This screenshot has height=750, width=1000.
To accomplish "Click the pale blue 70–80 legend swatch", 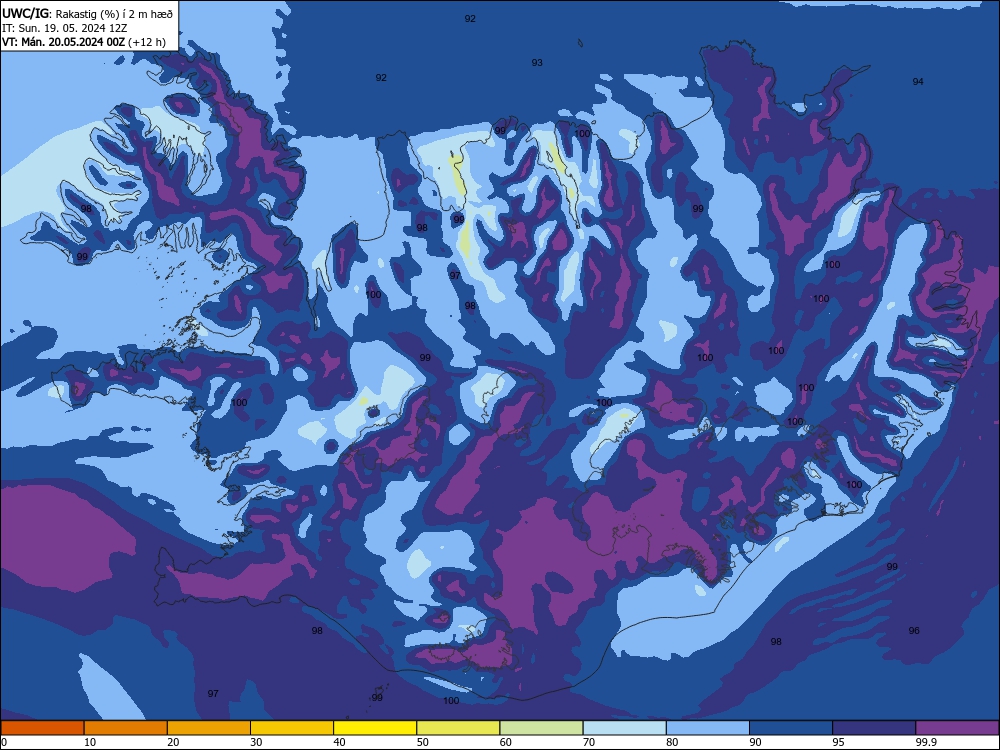I will [x=625, y=728].
